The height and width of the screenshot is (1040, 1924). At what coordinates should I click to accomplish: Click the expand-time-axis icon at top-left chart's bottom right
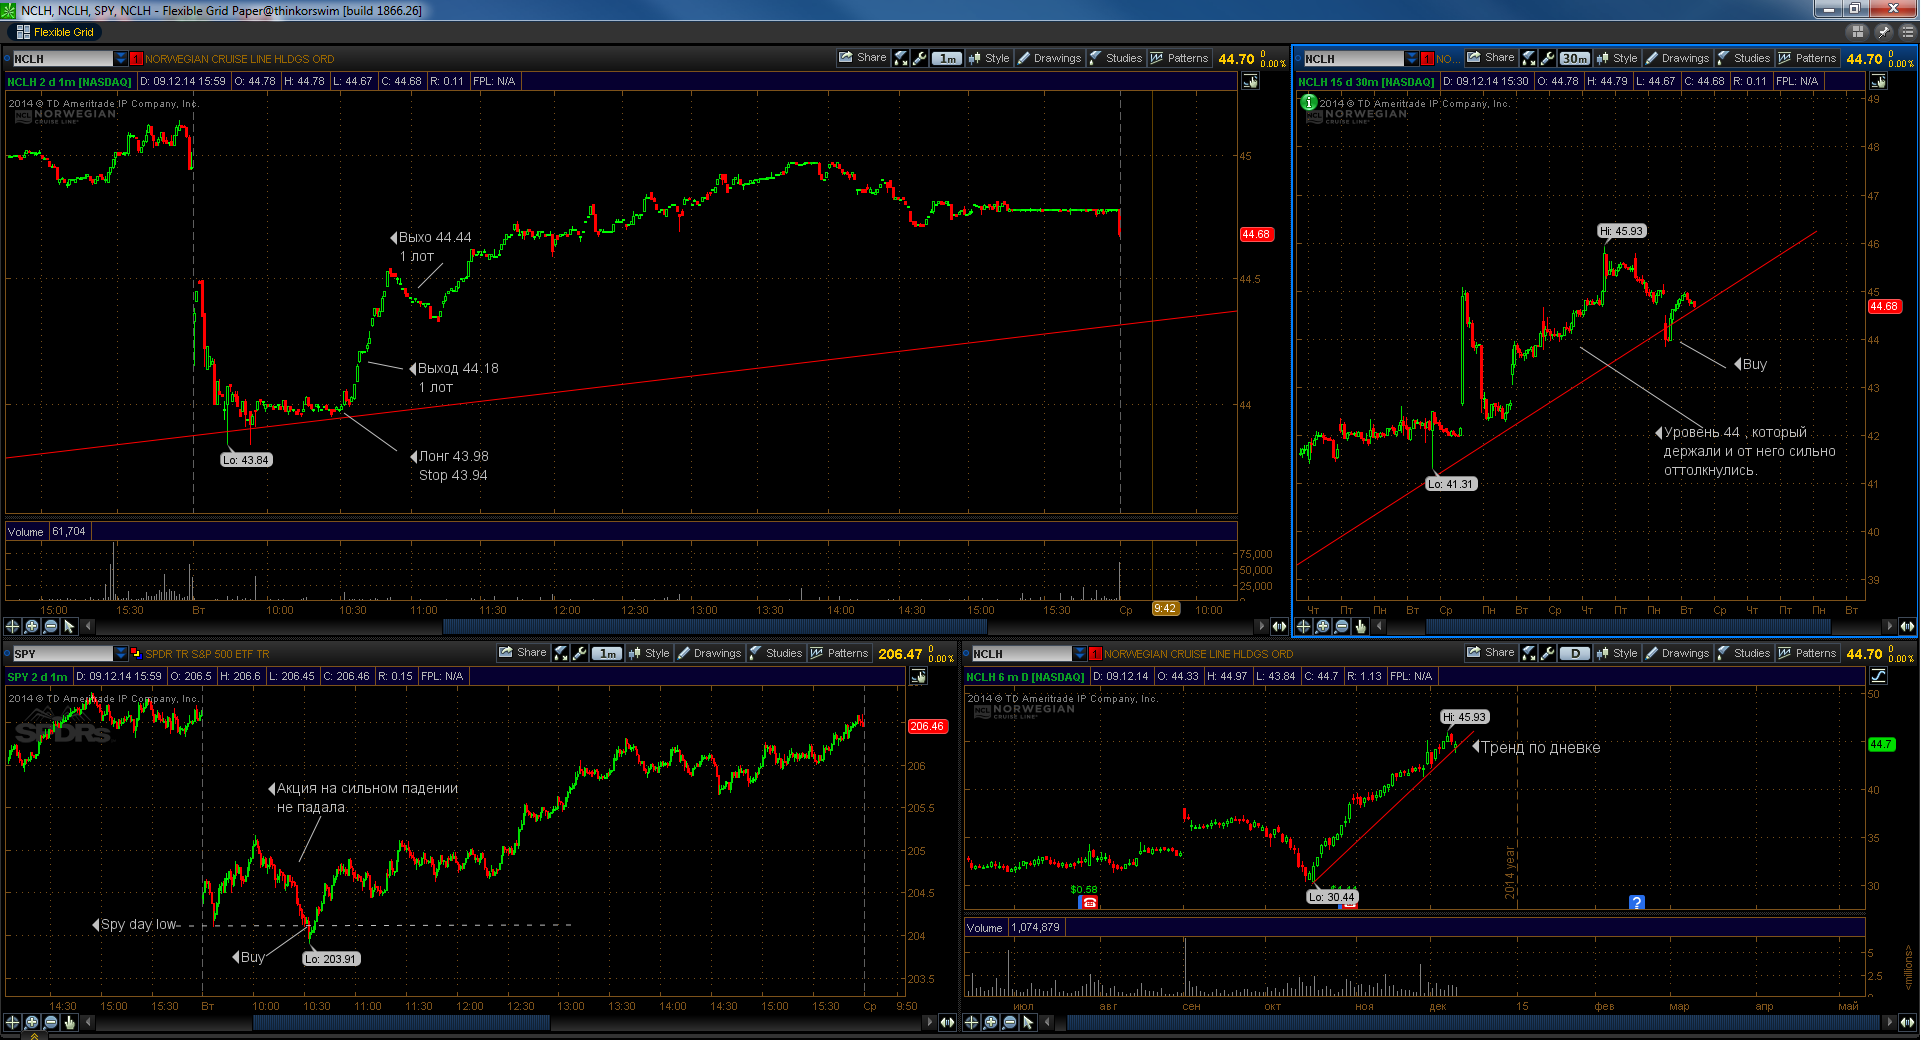(1279, 626)
